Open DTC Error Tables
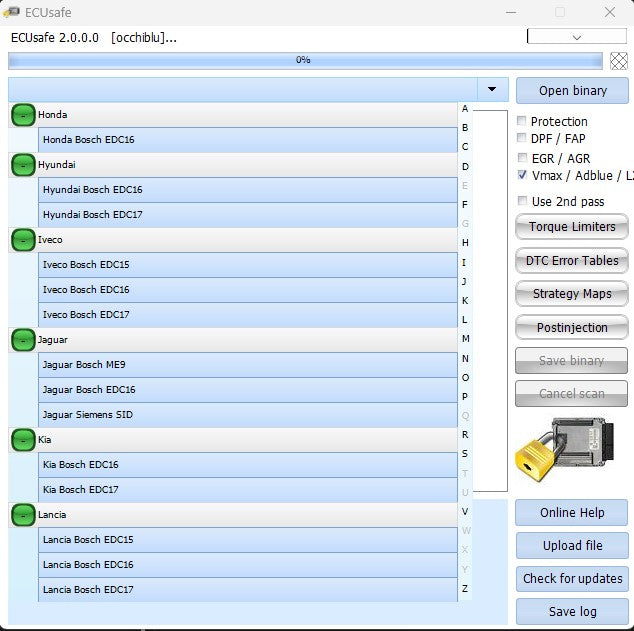634x631 pixels. [x=572, y=261]
